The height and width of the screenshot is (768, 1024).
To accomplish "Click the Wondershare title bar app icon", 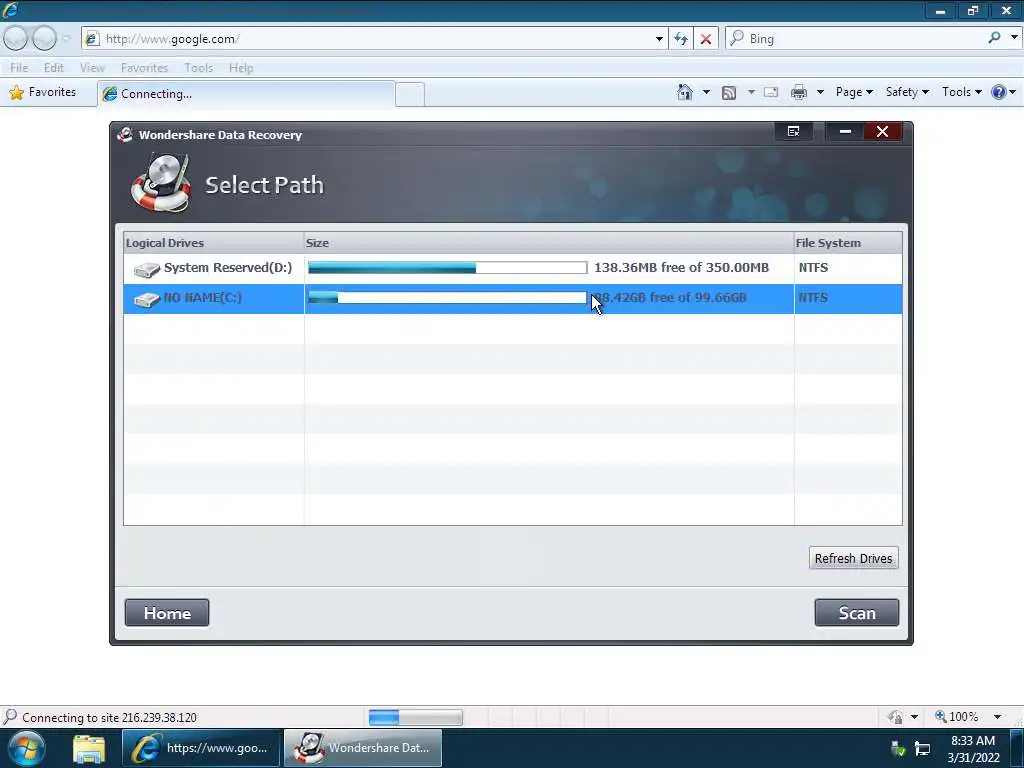I will point(125,135).
